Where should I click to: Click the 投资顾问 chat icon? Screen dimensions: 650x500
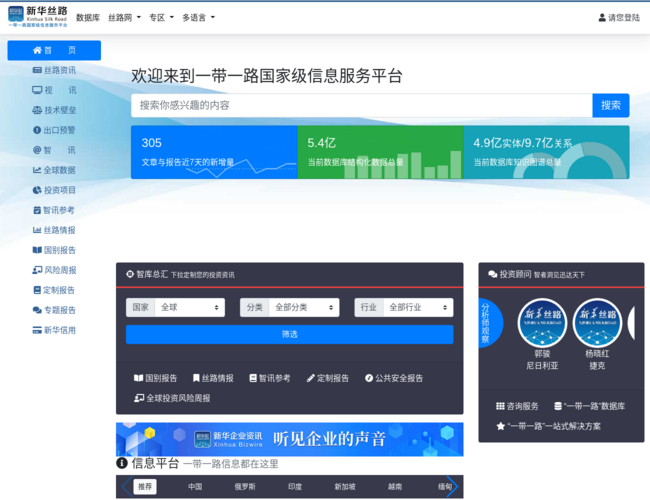(x=492, y=274)
